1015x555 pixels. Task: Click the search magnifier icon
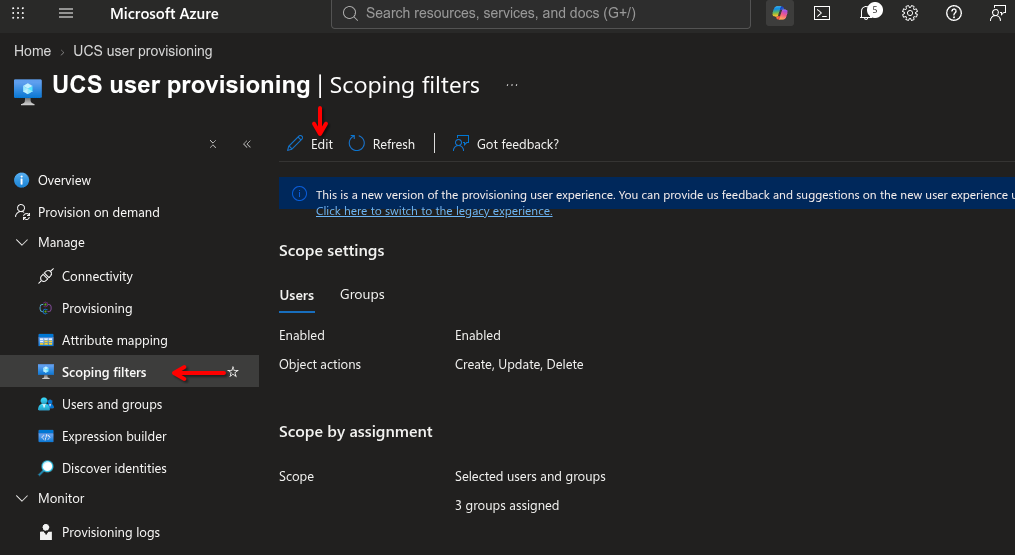[350, 14]
